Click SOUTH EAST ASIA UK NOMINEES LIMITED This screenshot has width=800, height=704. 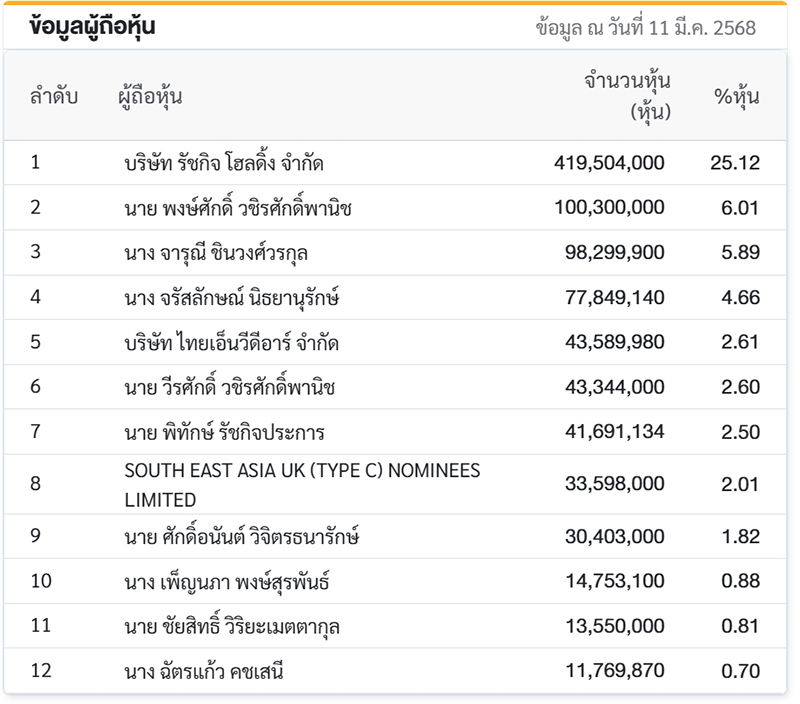click(302, 484)
